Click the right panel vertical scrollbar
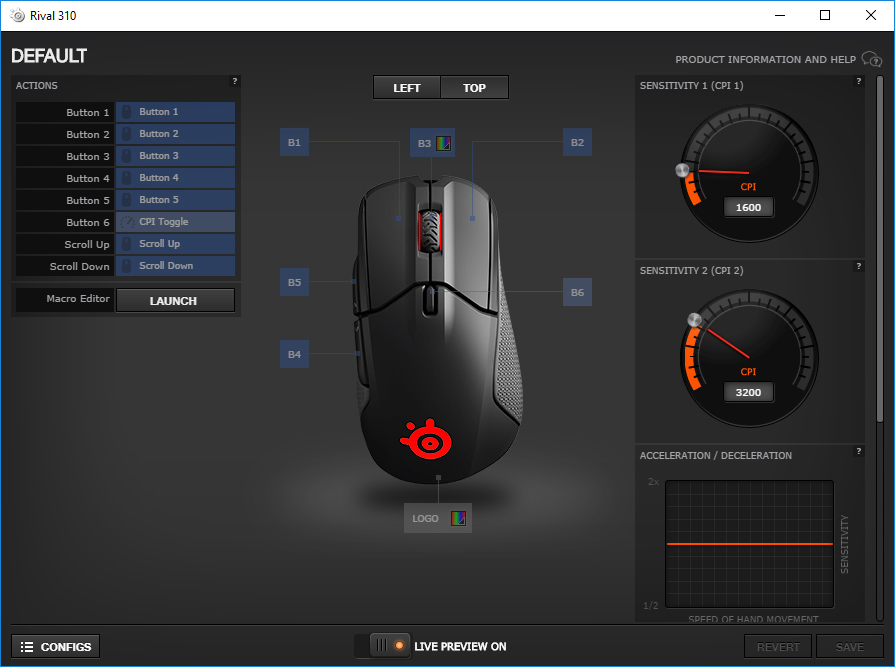This screenshot has height=667, width=895. click(x=880, y=251)
